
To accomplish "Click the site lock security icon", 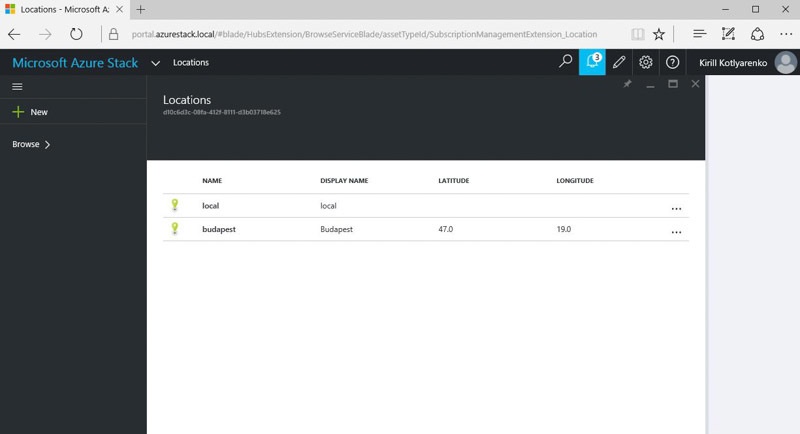I will [x=113, y=34].
